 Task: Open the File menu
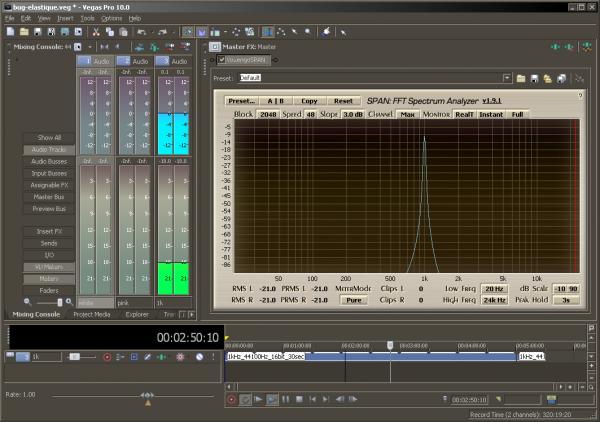point(10,18)
